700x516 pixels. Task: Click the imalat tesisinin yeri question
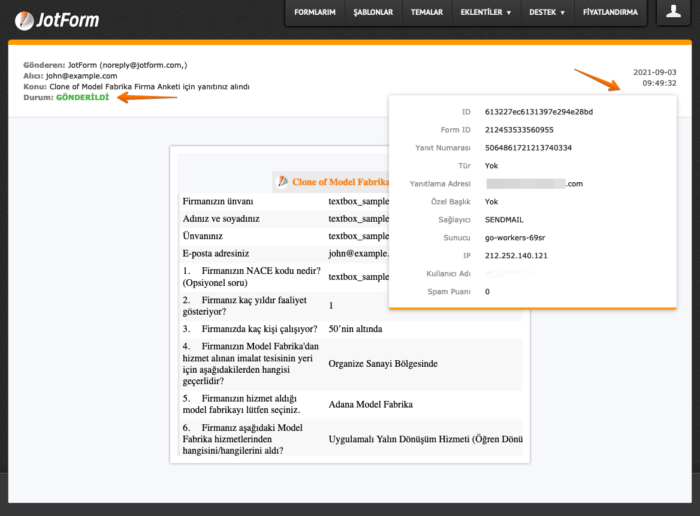251,364
